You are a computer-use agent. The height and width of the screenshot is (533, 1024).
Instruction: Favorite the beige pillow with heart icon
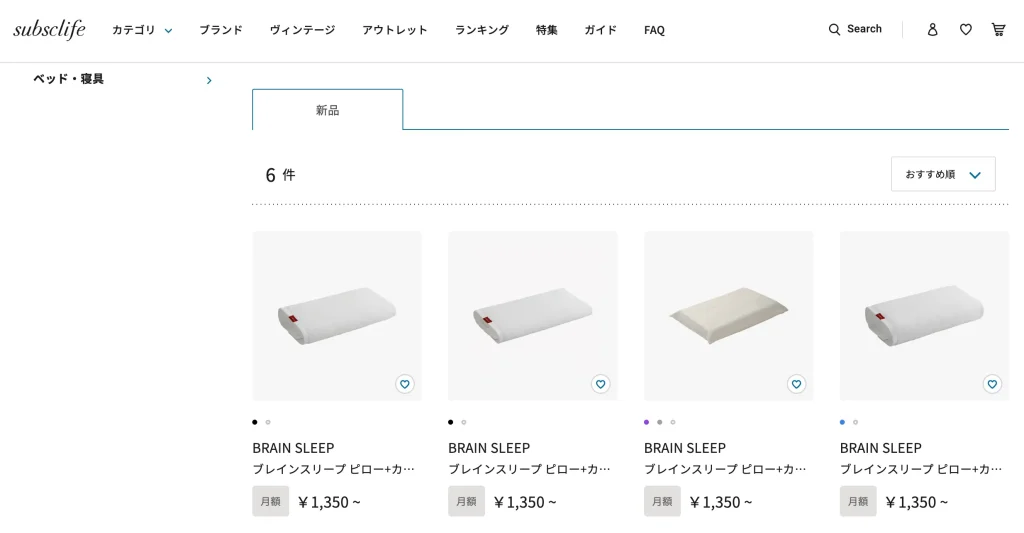coord(797,384)
